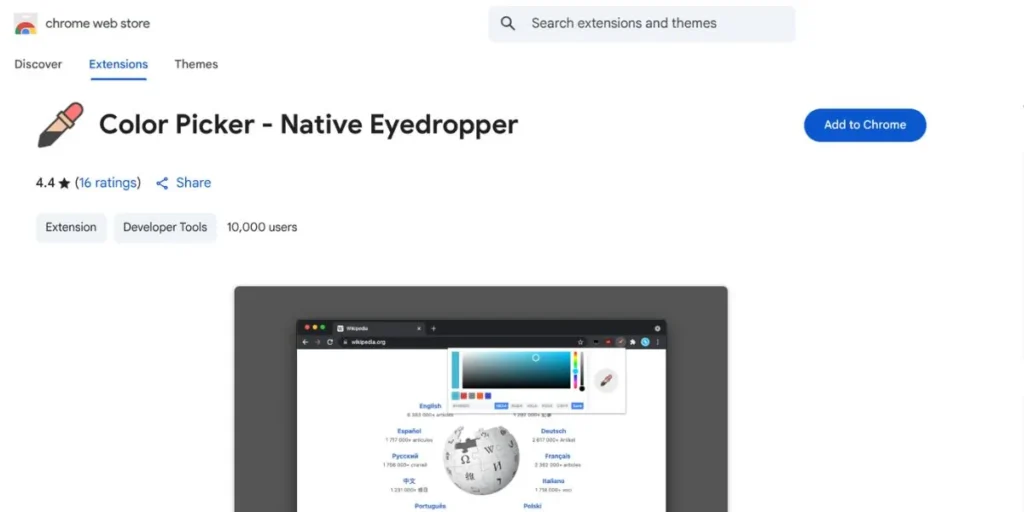Click the Italiano link in the Wikipedia preview
This screenshot has width=1024, height=512.
(x=553, y=481)
